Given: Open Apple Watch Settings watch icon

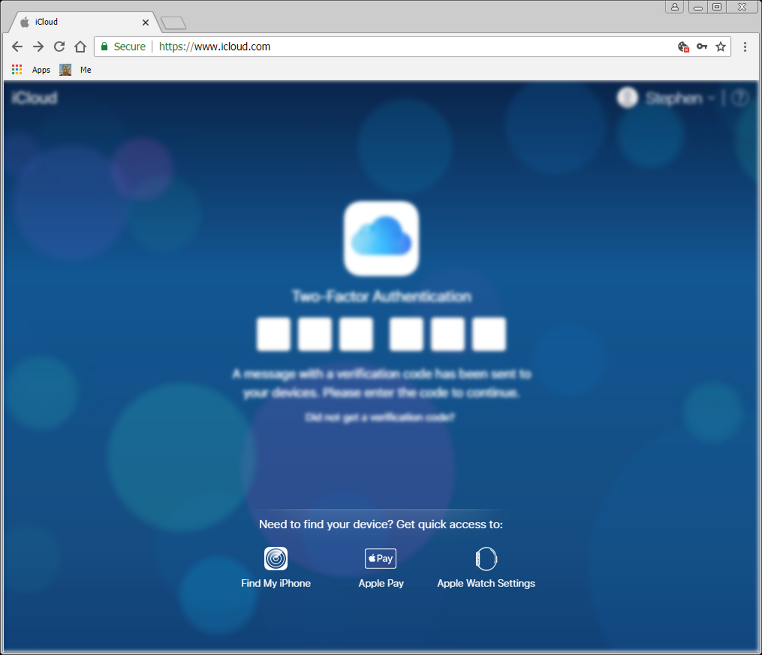Looking at the screenshot, I should [486, 559].
